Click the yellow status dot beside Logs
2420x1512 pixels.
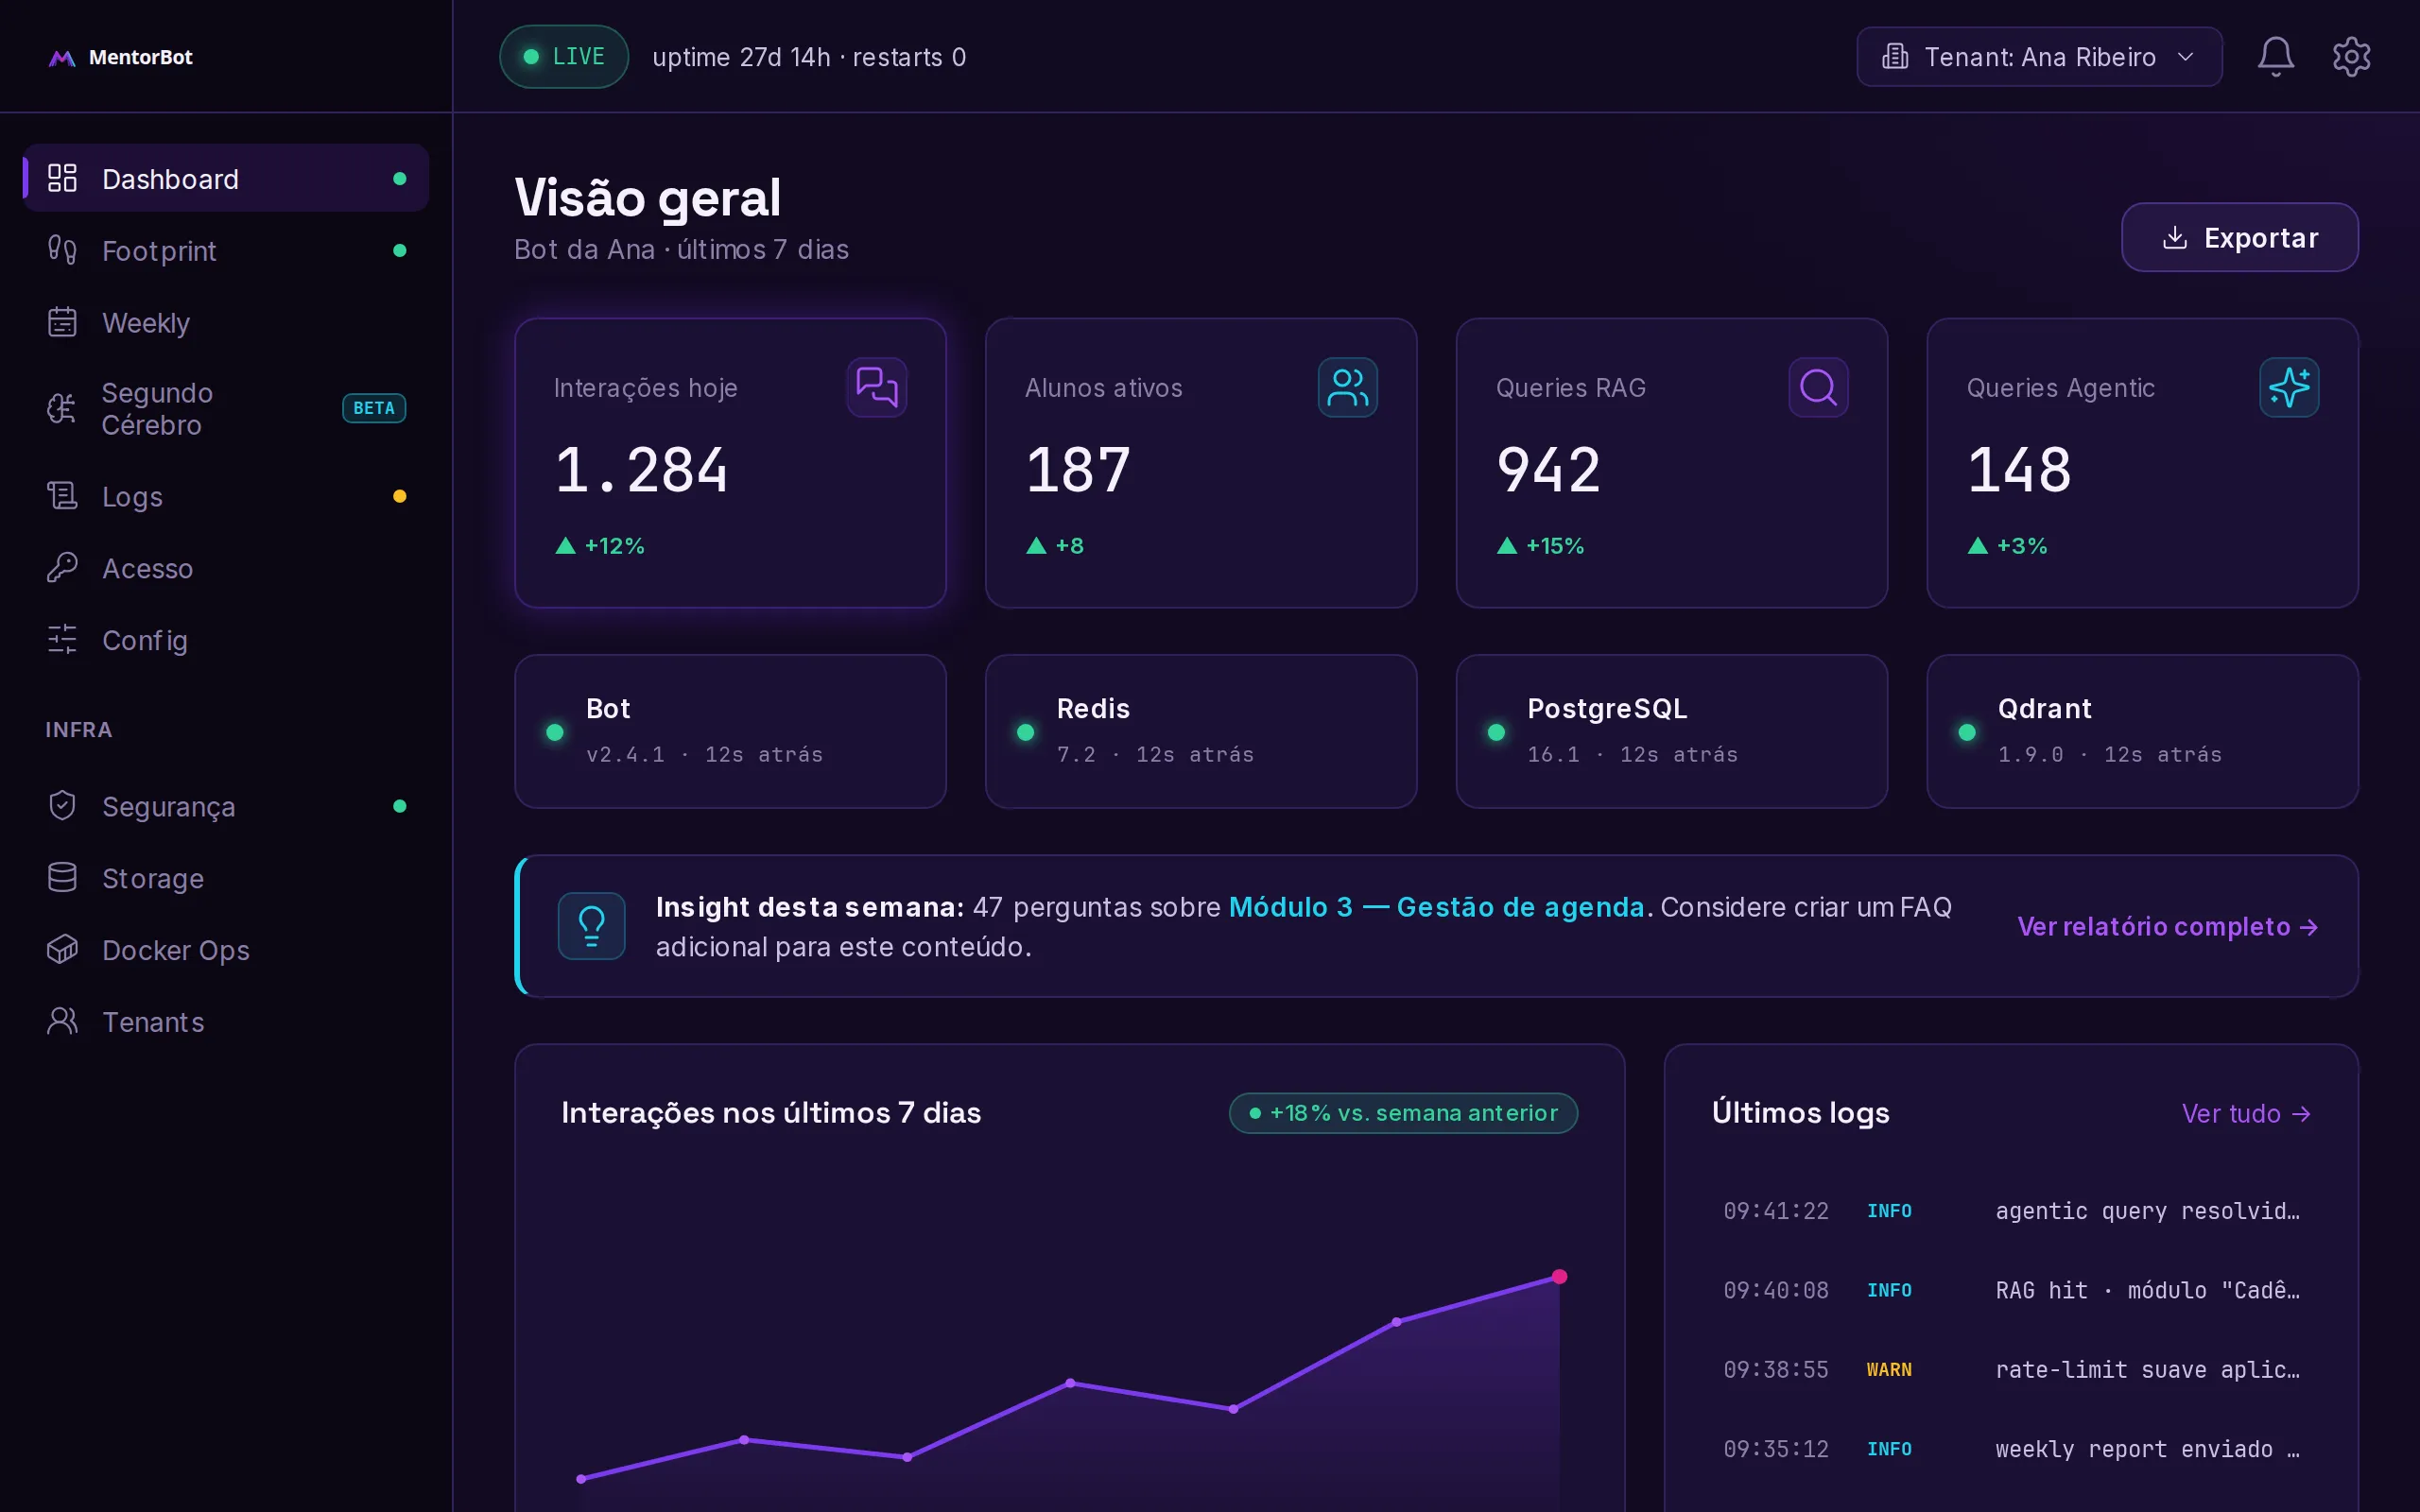[400, 496]
